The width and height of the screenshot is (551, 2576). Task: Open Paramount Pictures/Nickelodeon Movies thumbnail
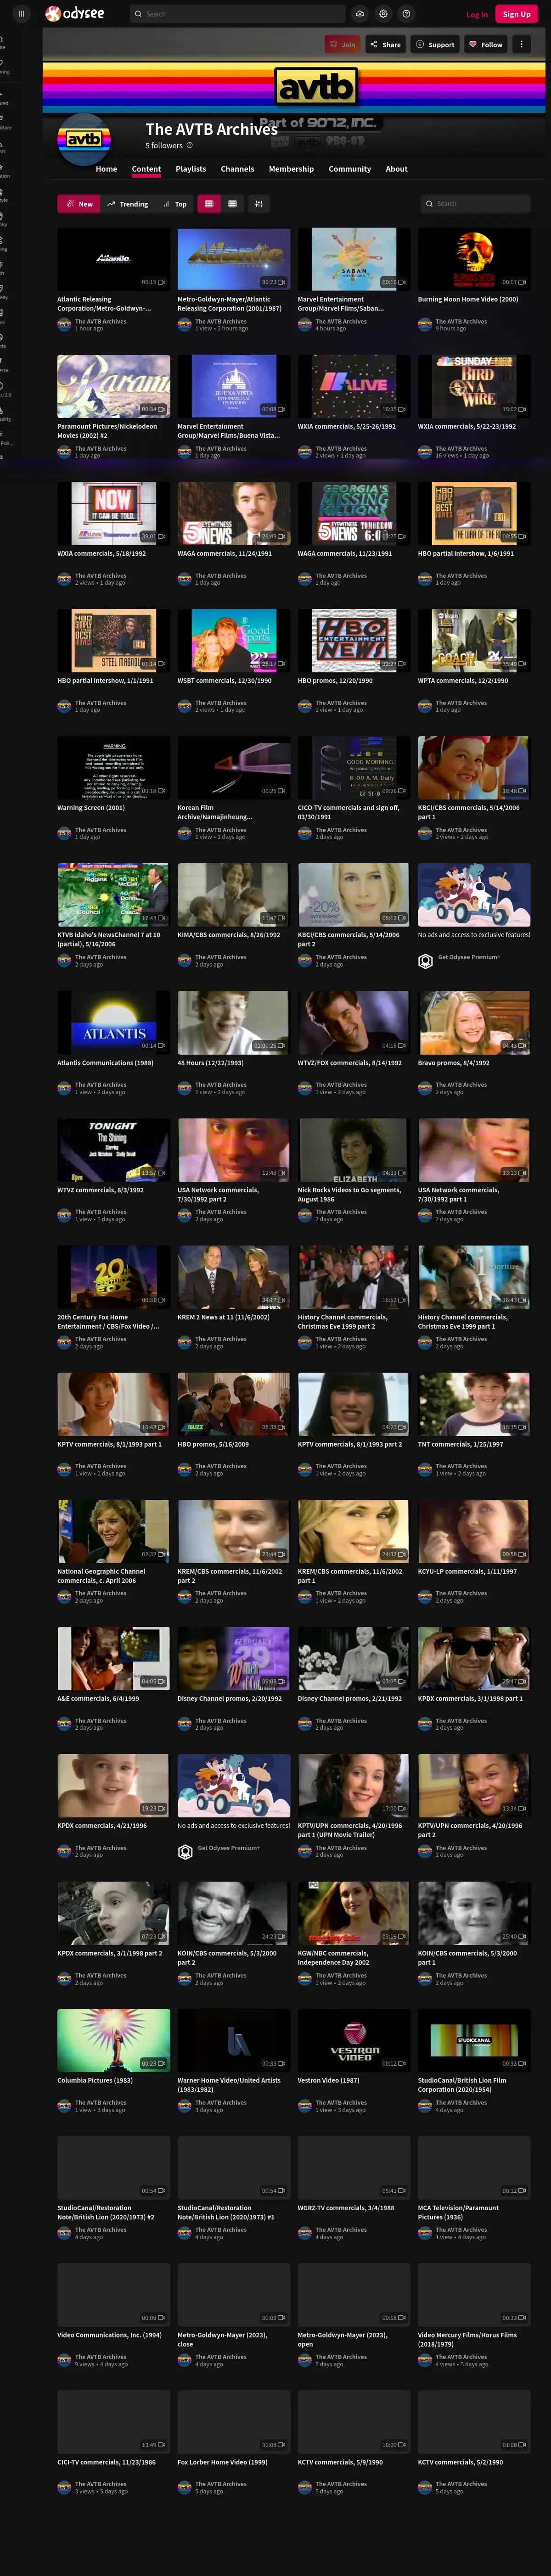(x=113, y=386)
